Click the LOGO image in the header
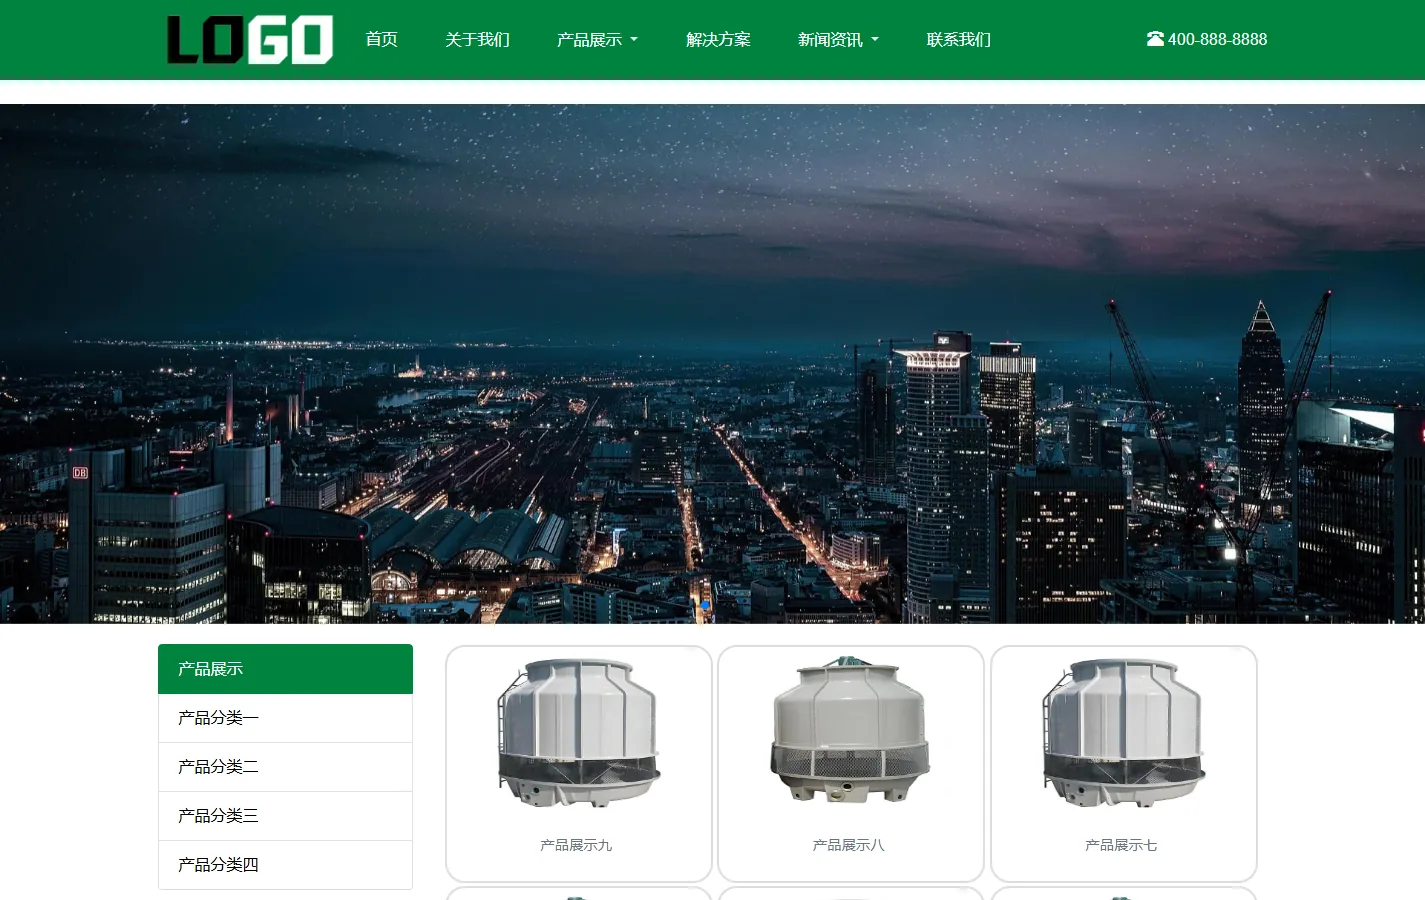1425x900 pixels. [x=250, y=40]
